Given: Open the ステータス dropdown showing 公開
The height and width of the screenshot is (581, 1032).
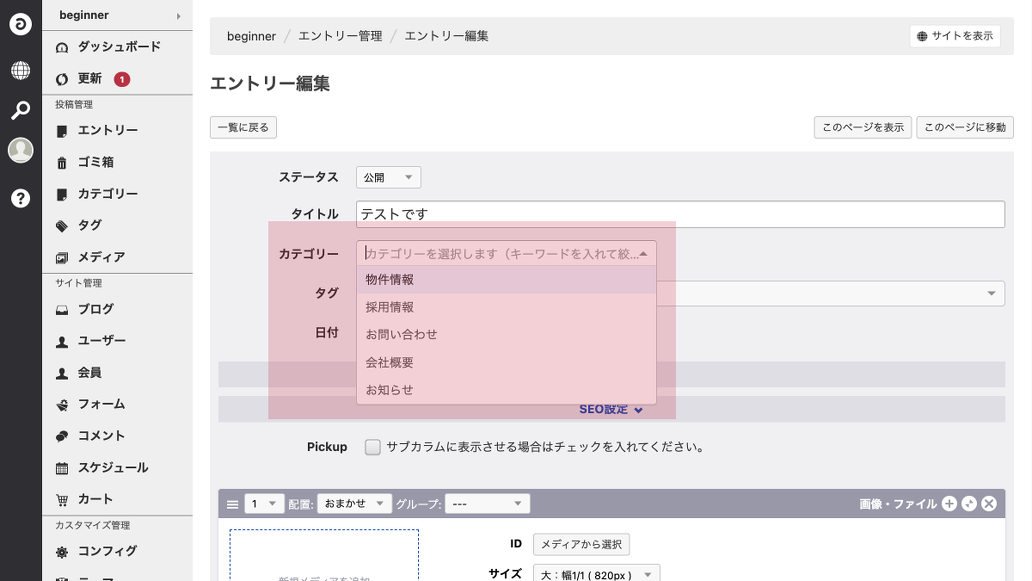Looking at the screenshot, I should [x=388, y=177].
